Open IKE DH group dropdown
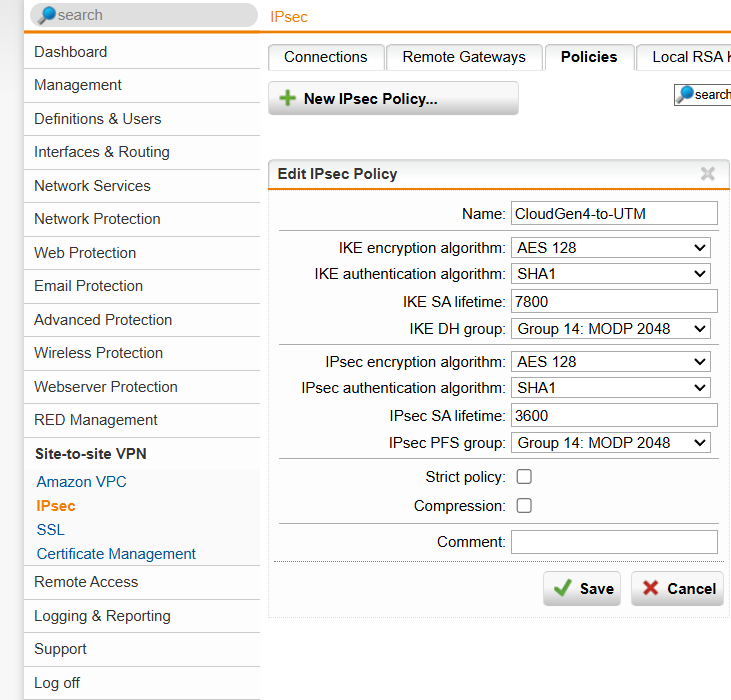The height and width of the screenshot is (700, 731). coord(611,328)
